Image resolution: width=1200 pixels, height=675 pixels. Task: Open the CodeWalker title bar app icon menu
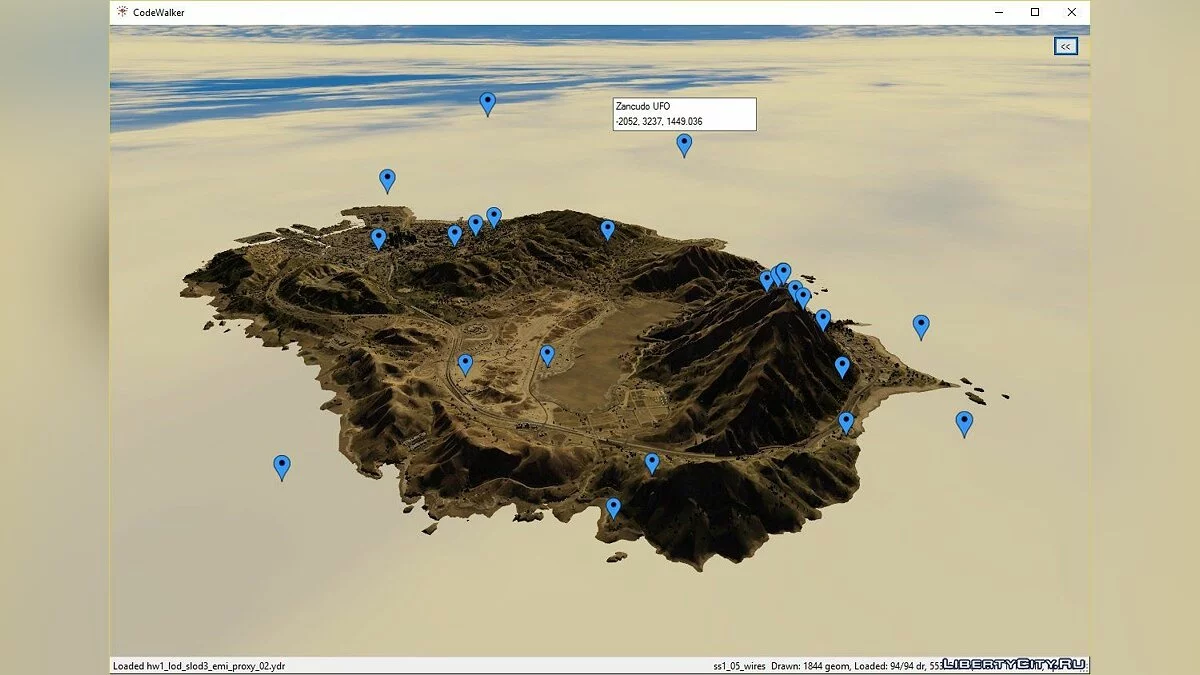pyautogui.click(x=122, y=12)
